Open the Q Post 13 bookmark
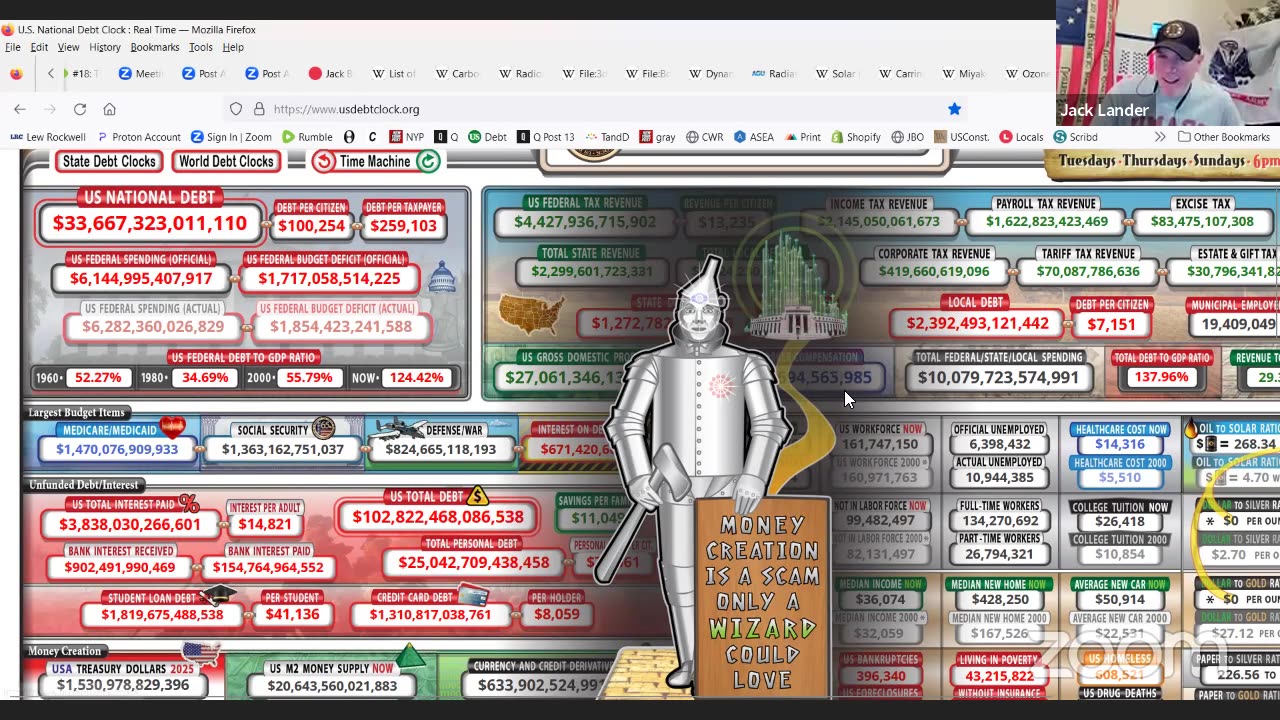Viewport: 1280px width, 720px height. tap(545, 137)
